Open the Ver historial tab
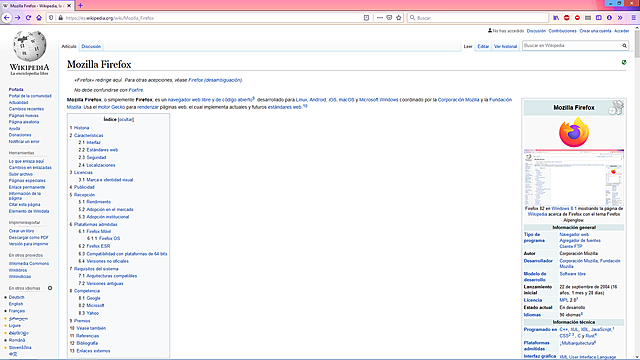The width and height of the screenshot is (640, 360). pos(505,47)
